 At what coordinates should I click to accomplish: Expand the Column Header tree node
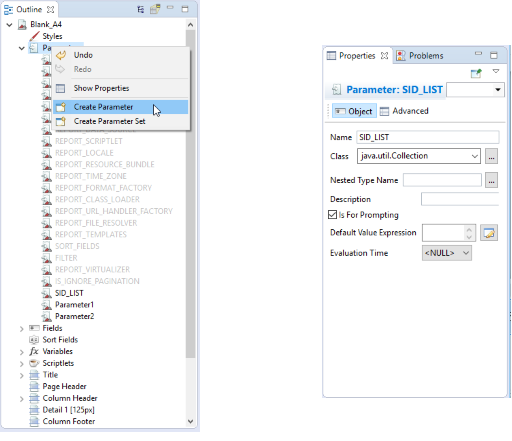click(22, 399)
